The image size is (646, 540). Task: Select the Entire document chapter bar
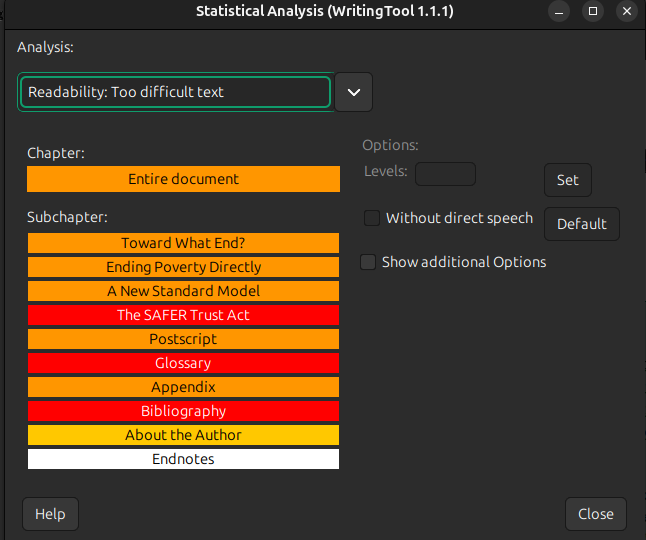[x=183, y=179]
